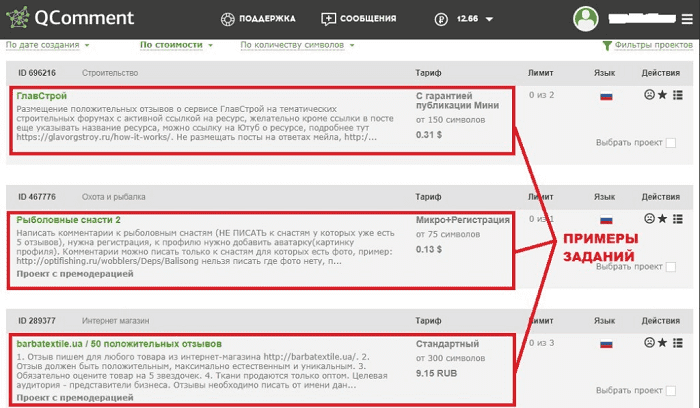700x408 pixels.
Task: Open the Сообщения menu item
Action: (368, 19)
